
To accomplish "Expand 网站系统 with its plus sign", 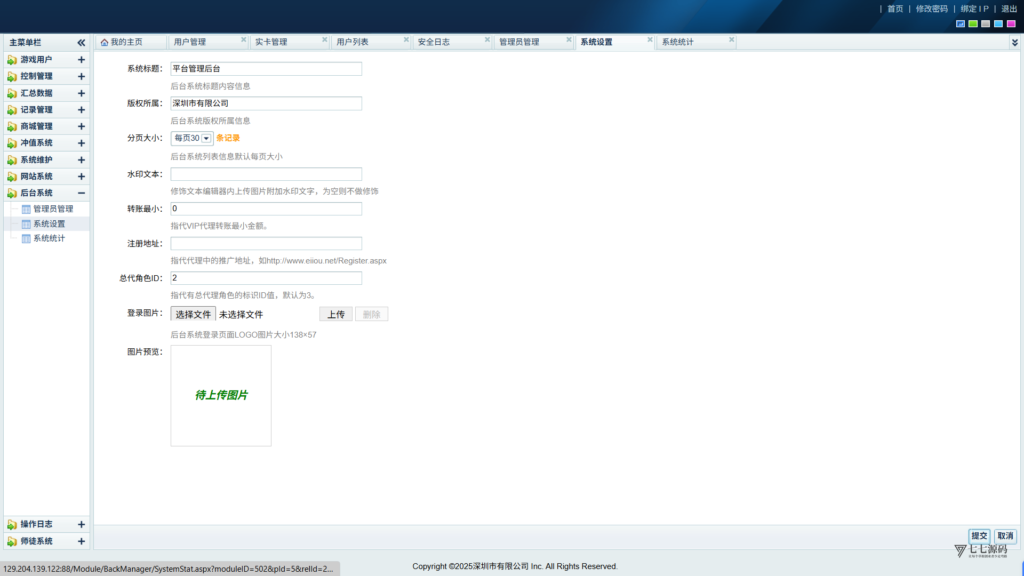I will 81,176.
